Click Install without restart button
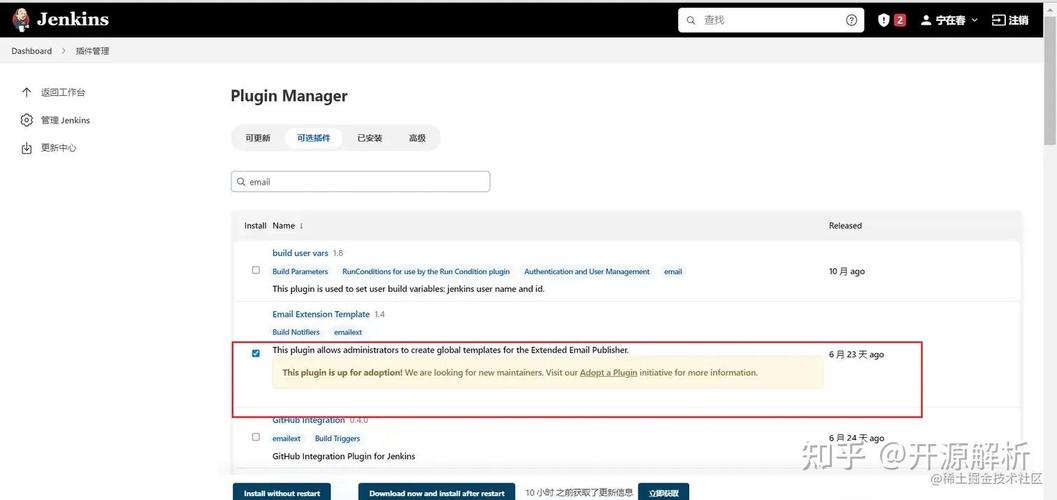This screenshot has height=500, width=1057. (x=282, y=493)
